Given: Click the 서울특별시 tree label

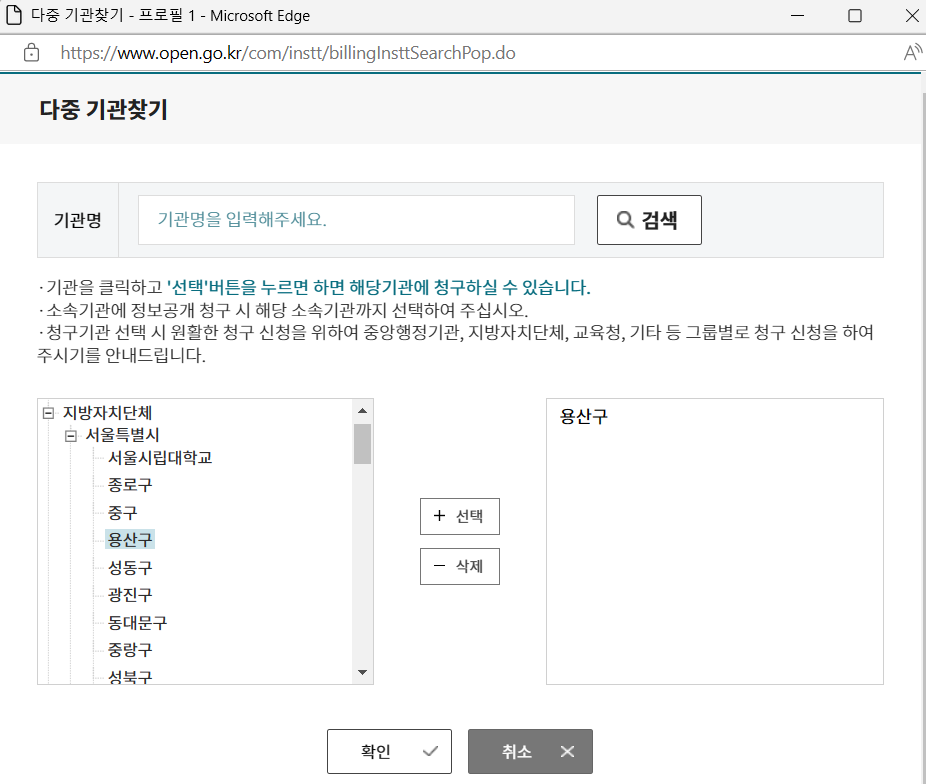Looking at the screenshot, I should [x=122, y=435].
